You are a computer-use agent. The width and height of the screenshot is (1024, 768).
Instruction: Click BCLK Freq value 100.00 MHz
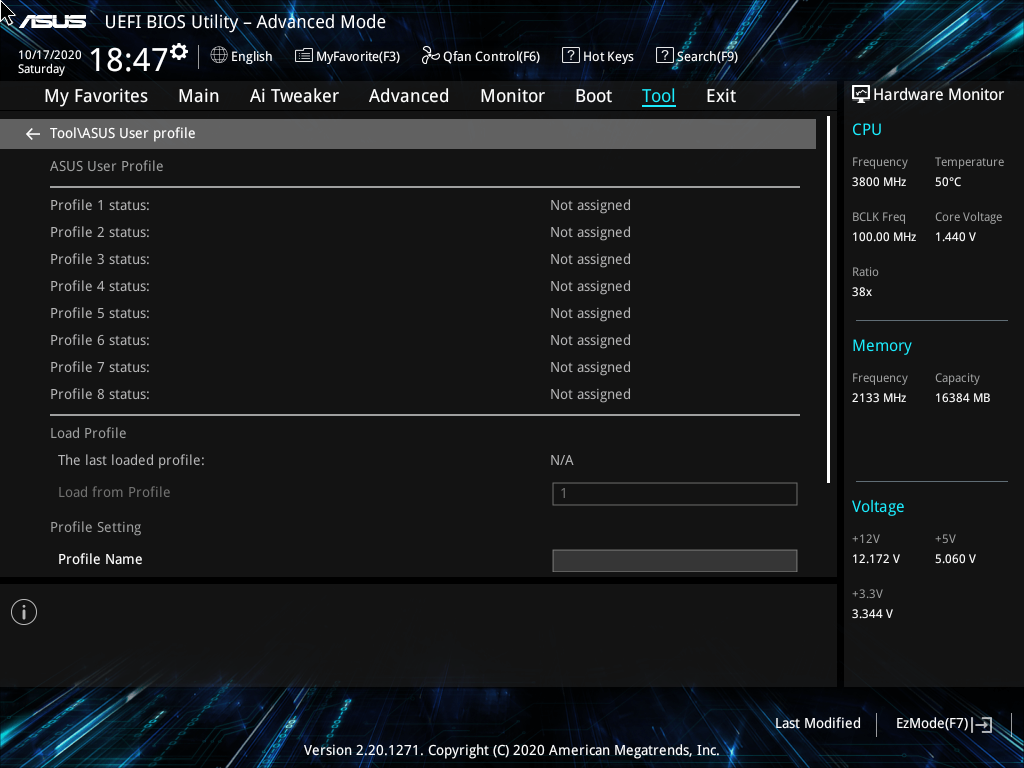pos(884,236)
